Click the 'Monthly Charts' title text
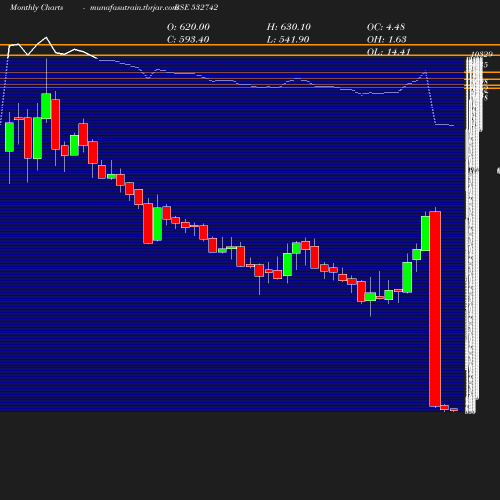Screen dimensions: 500x500 point(37,8)
